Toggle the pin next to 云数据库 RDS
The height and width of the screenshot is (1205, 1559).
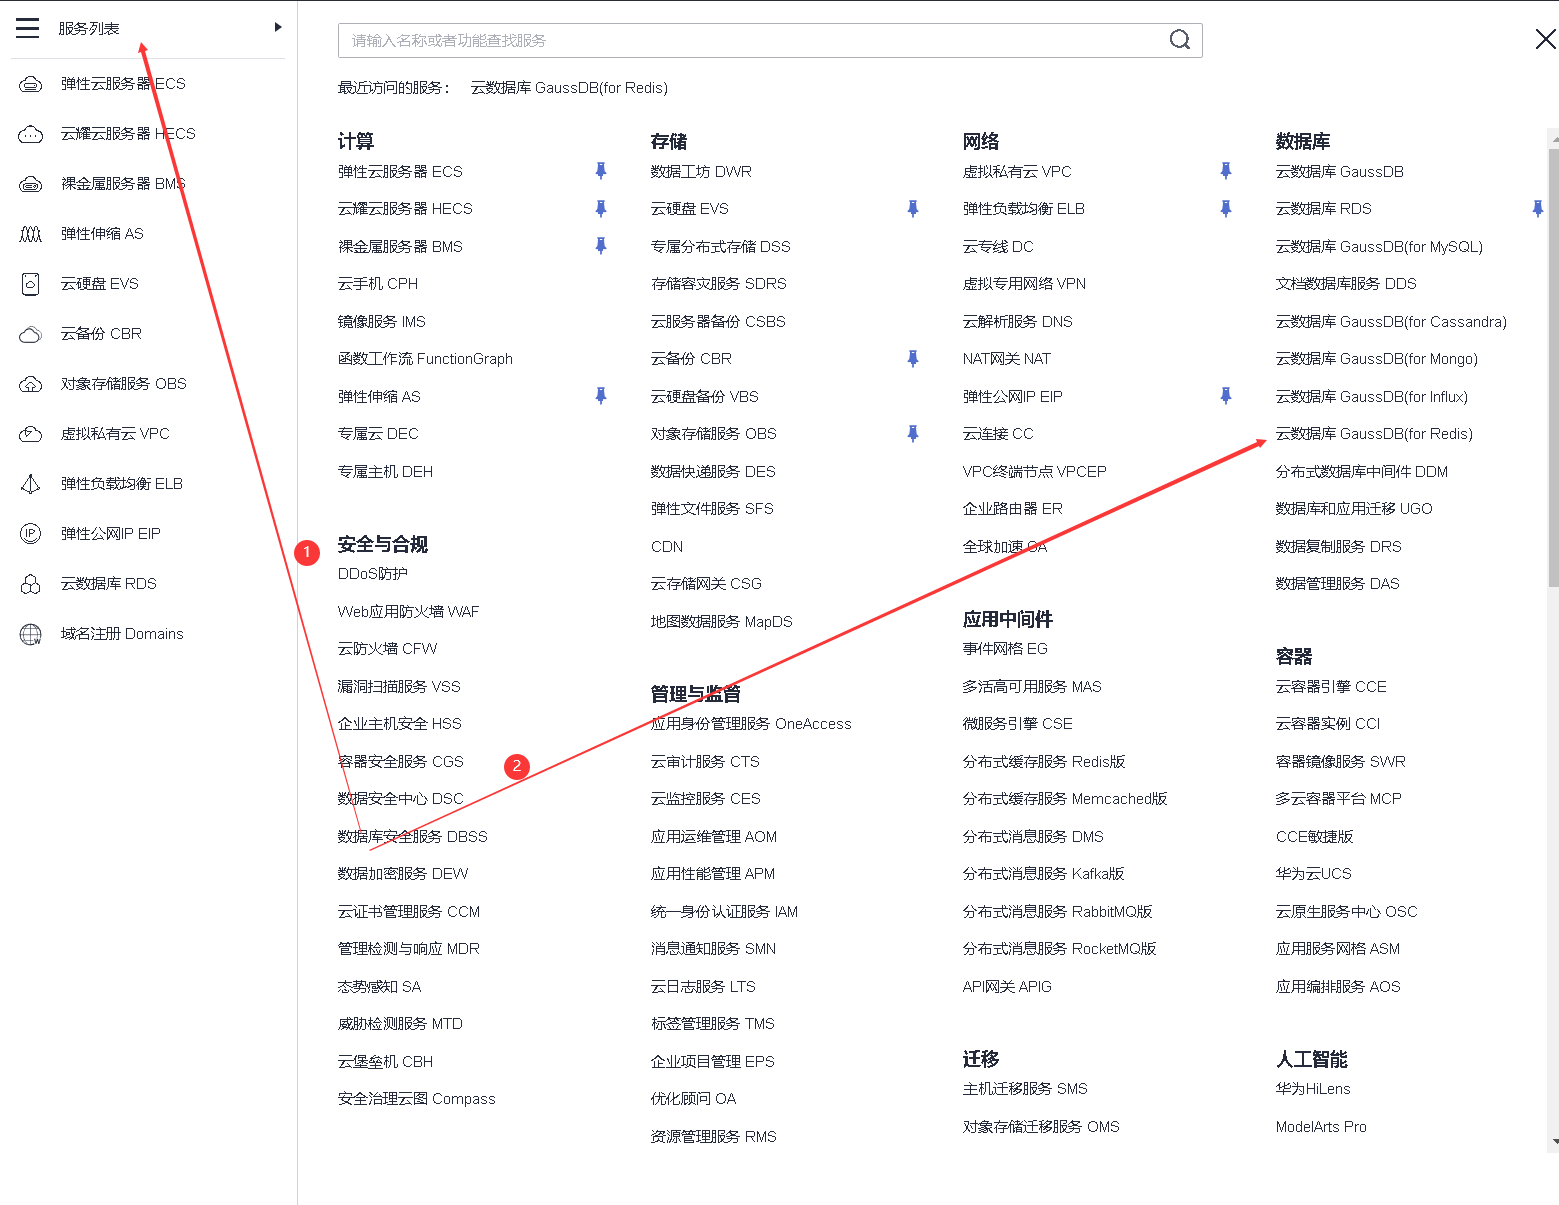click(x=1538, y=208)
